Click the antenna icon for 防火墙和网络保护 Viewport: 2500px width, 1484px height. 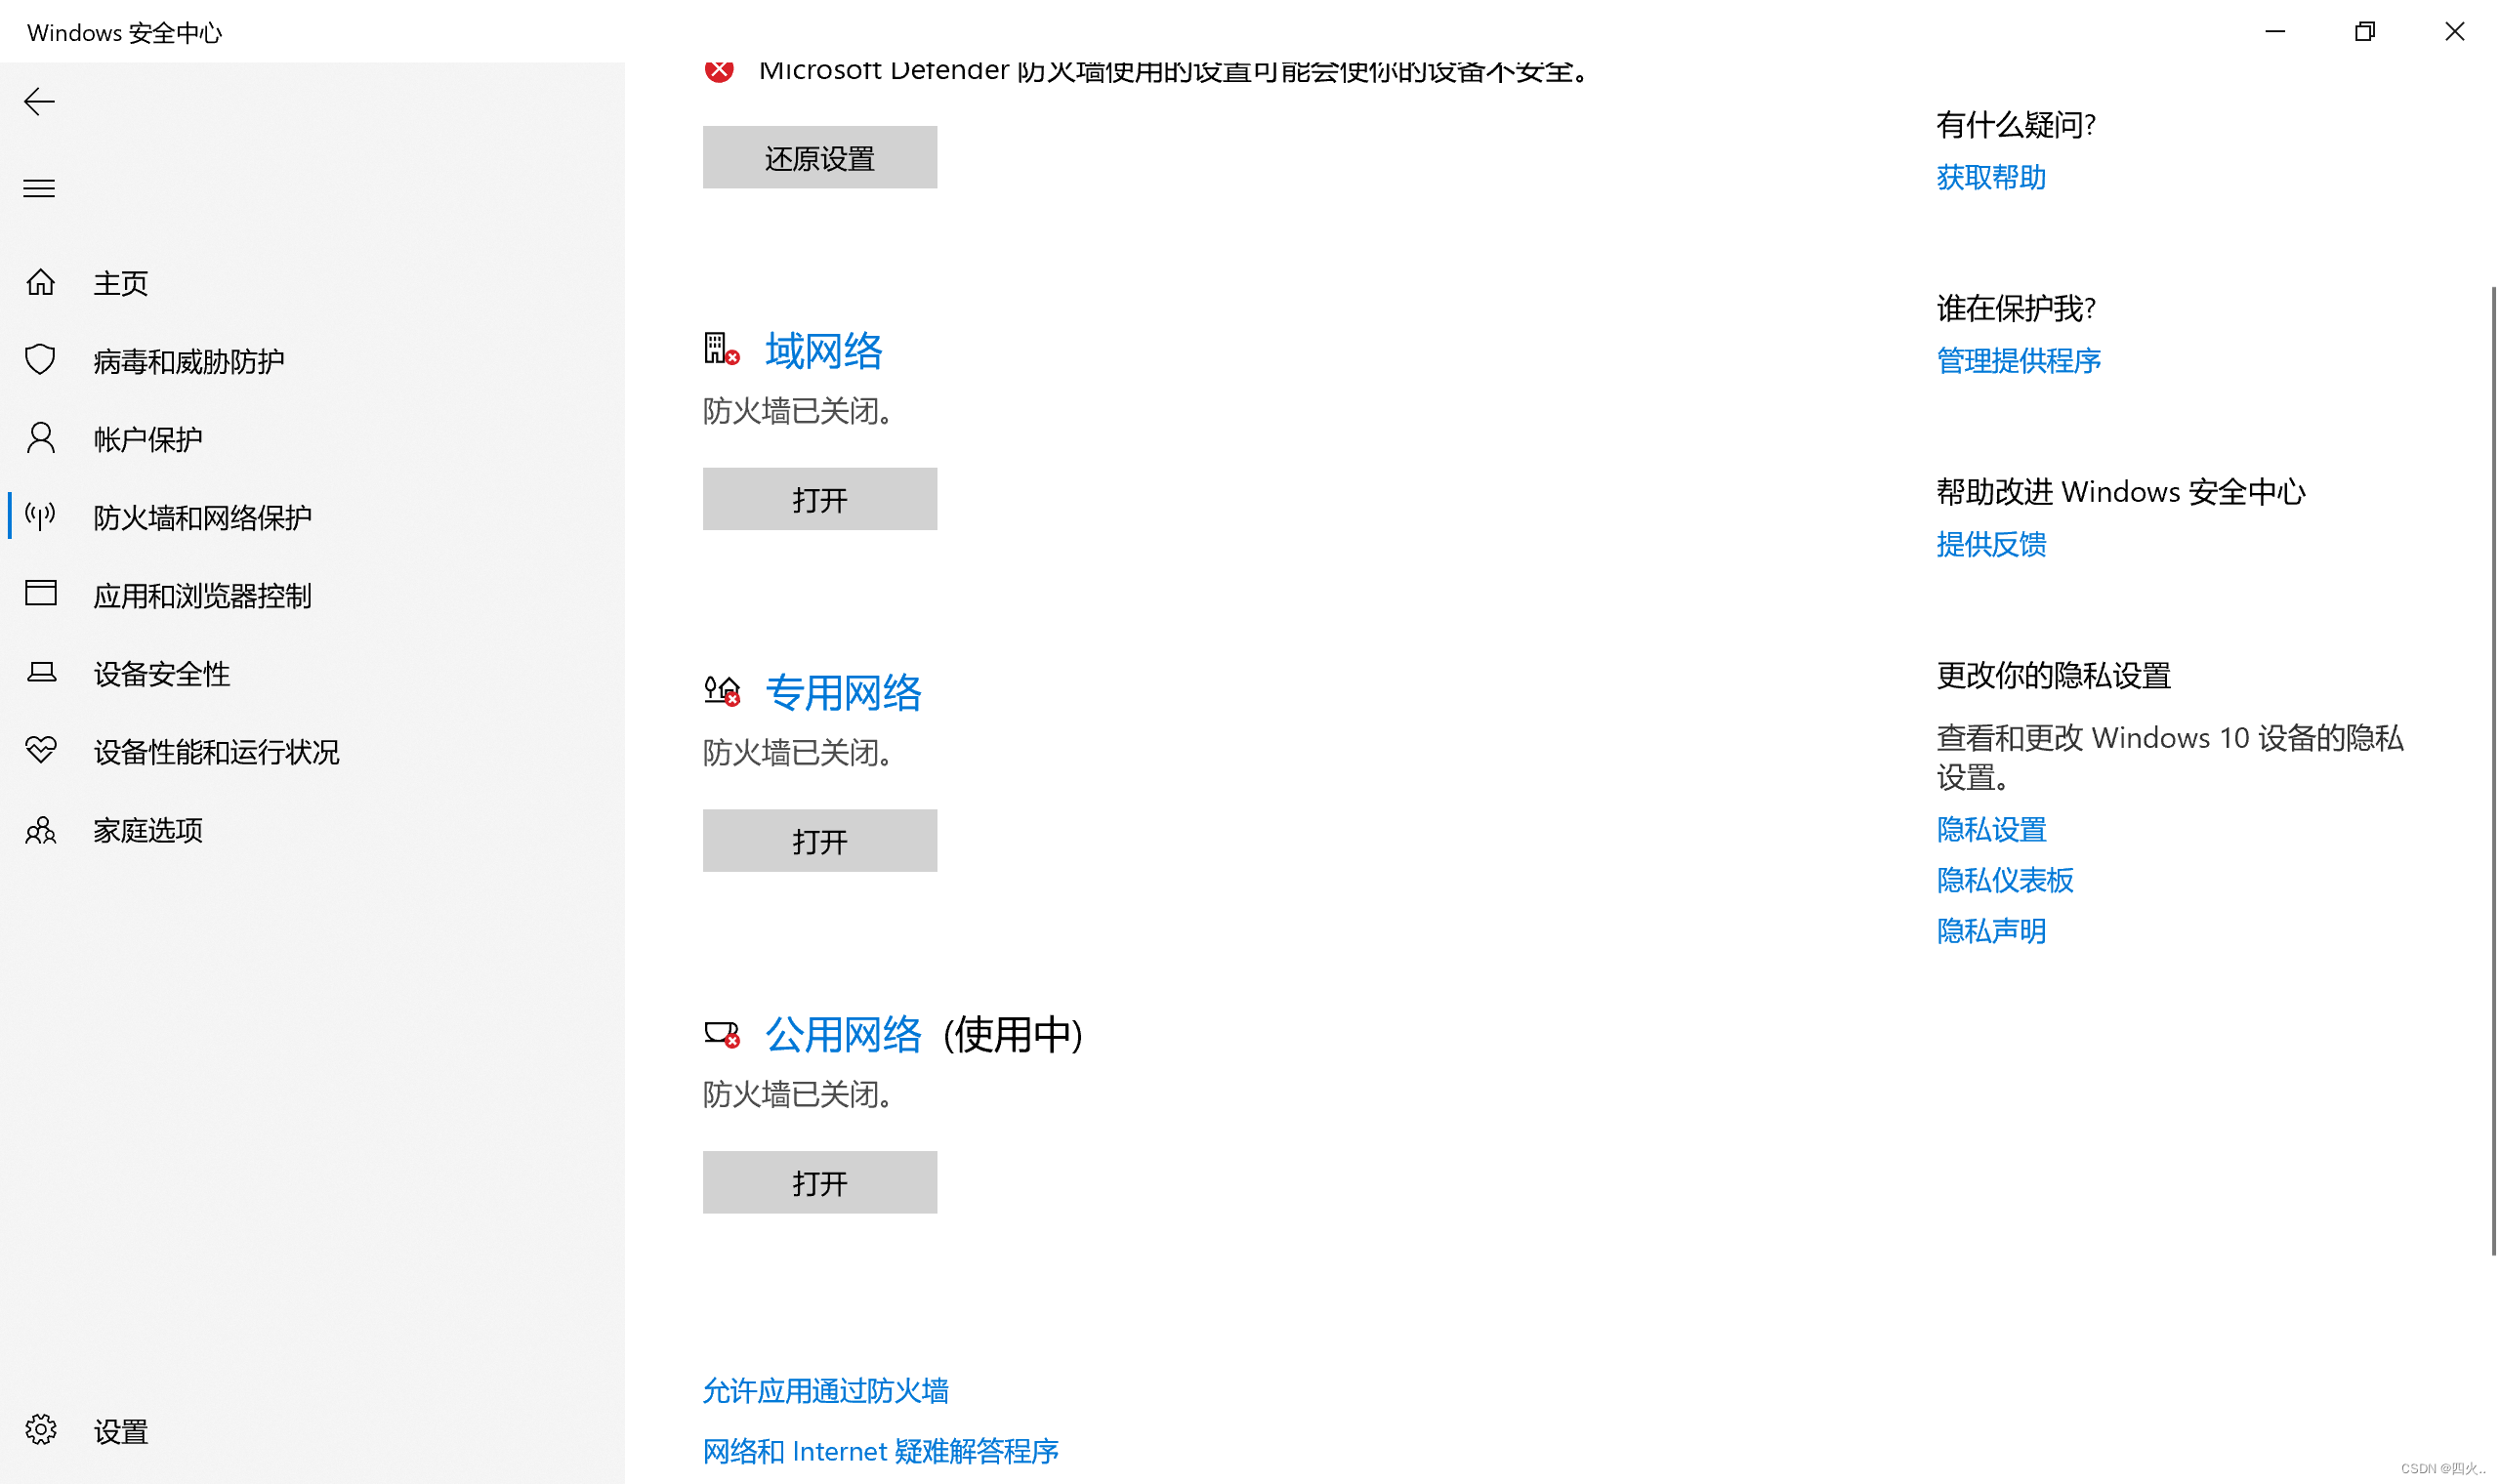41,516
